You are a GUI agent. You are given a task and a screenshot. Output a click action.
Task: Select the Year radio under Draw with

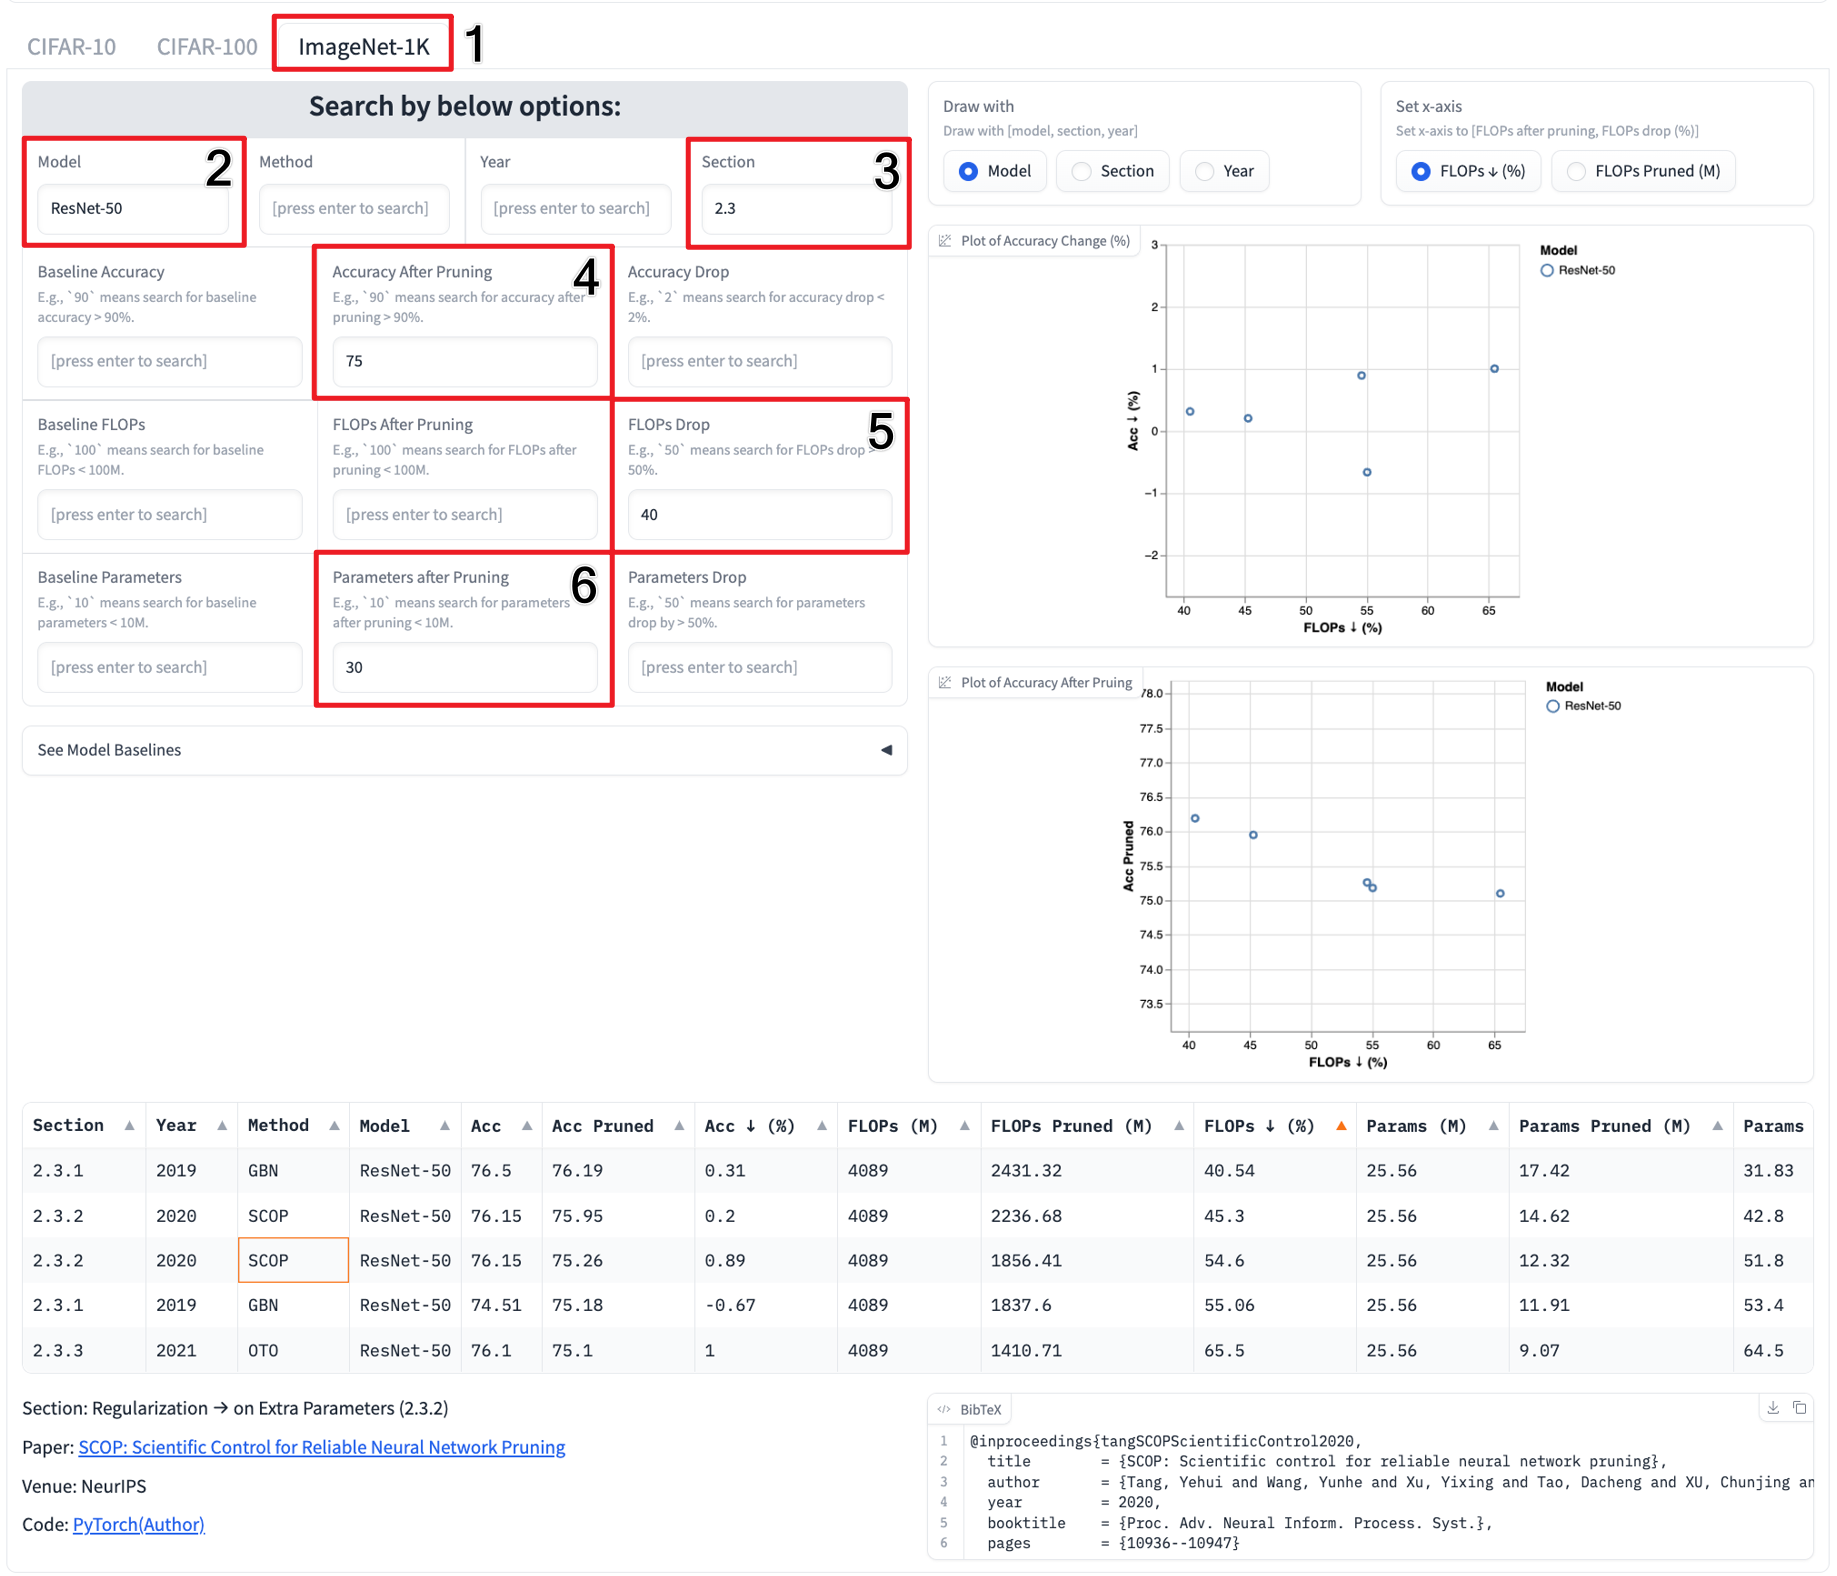pos(1205,172)
